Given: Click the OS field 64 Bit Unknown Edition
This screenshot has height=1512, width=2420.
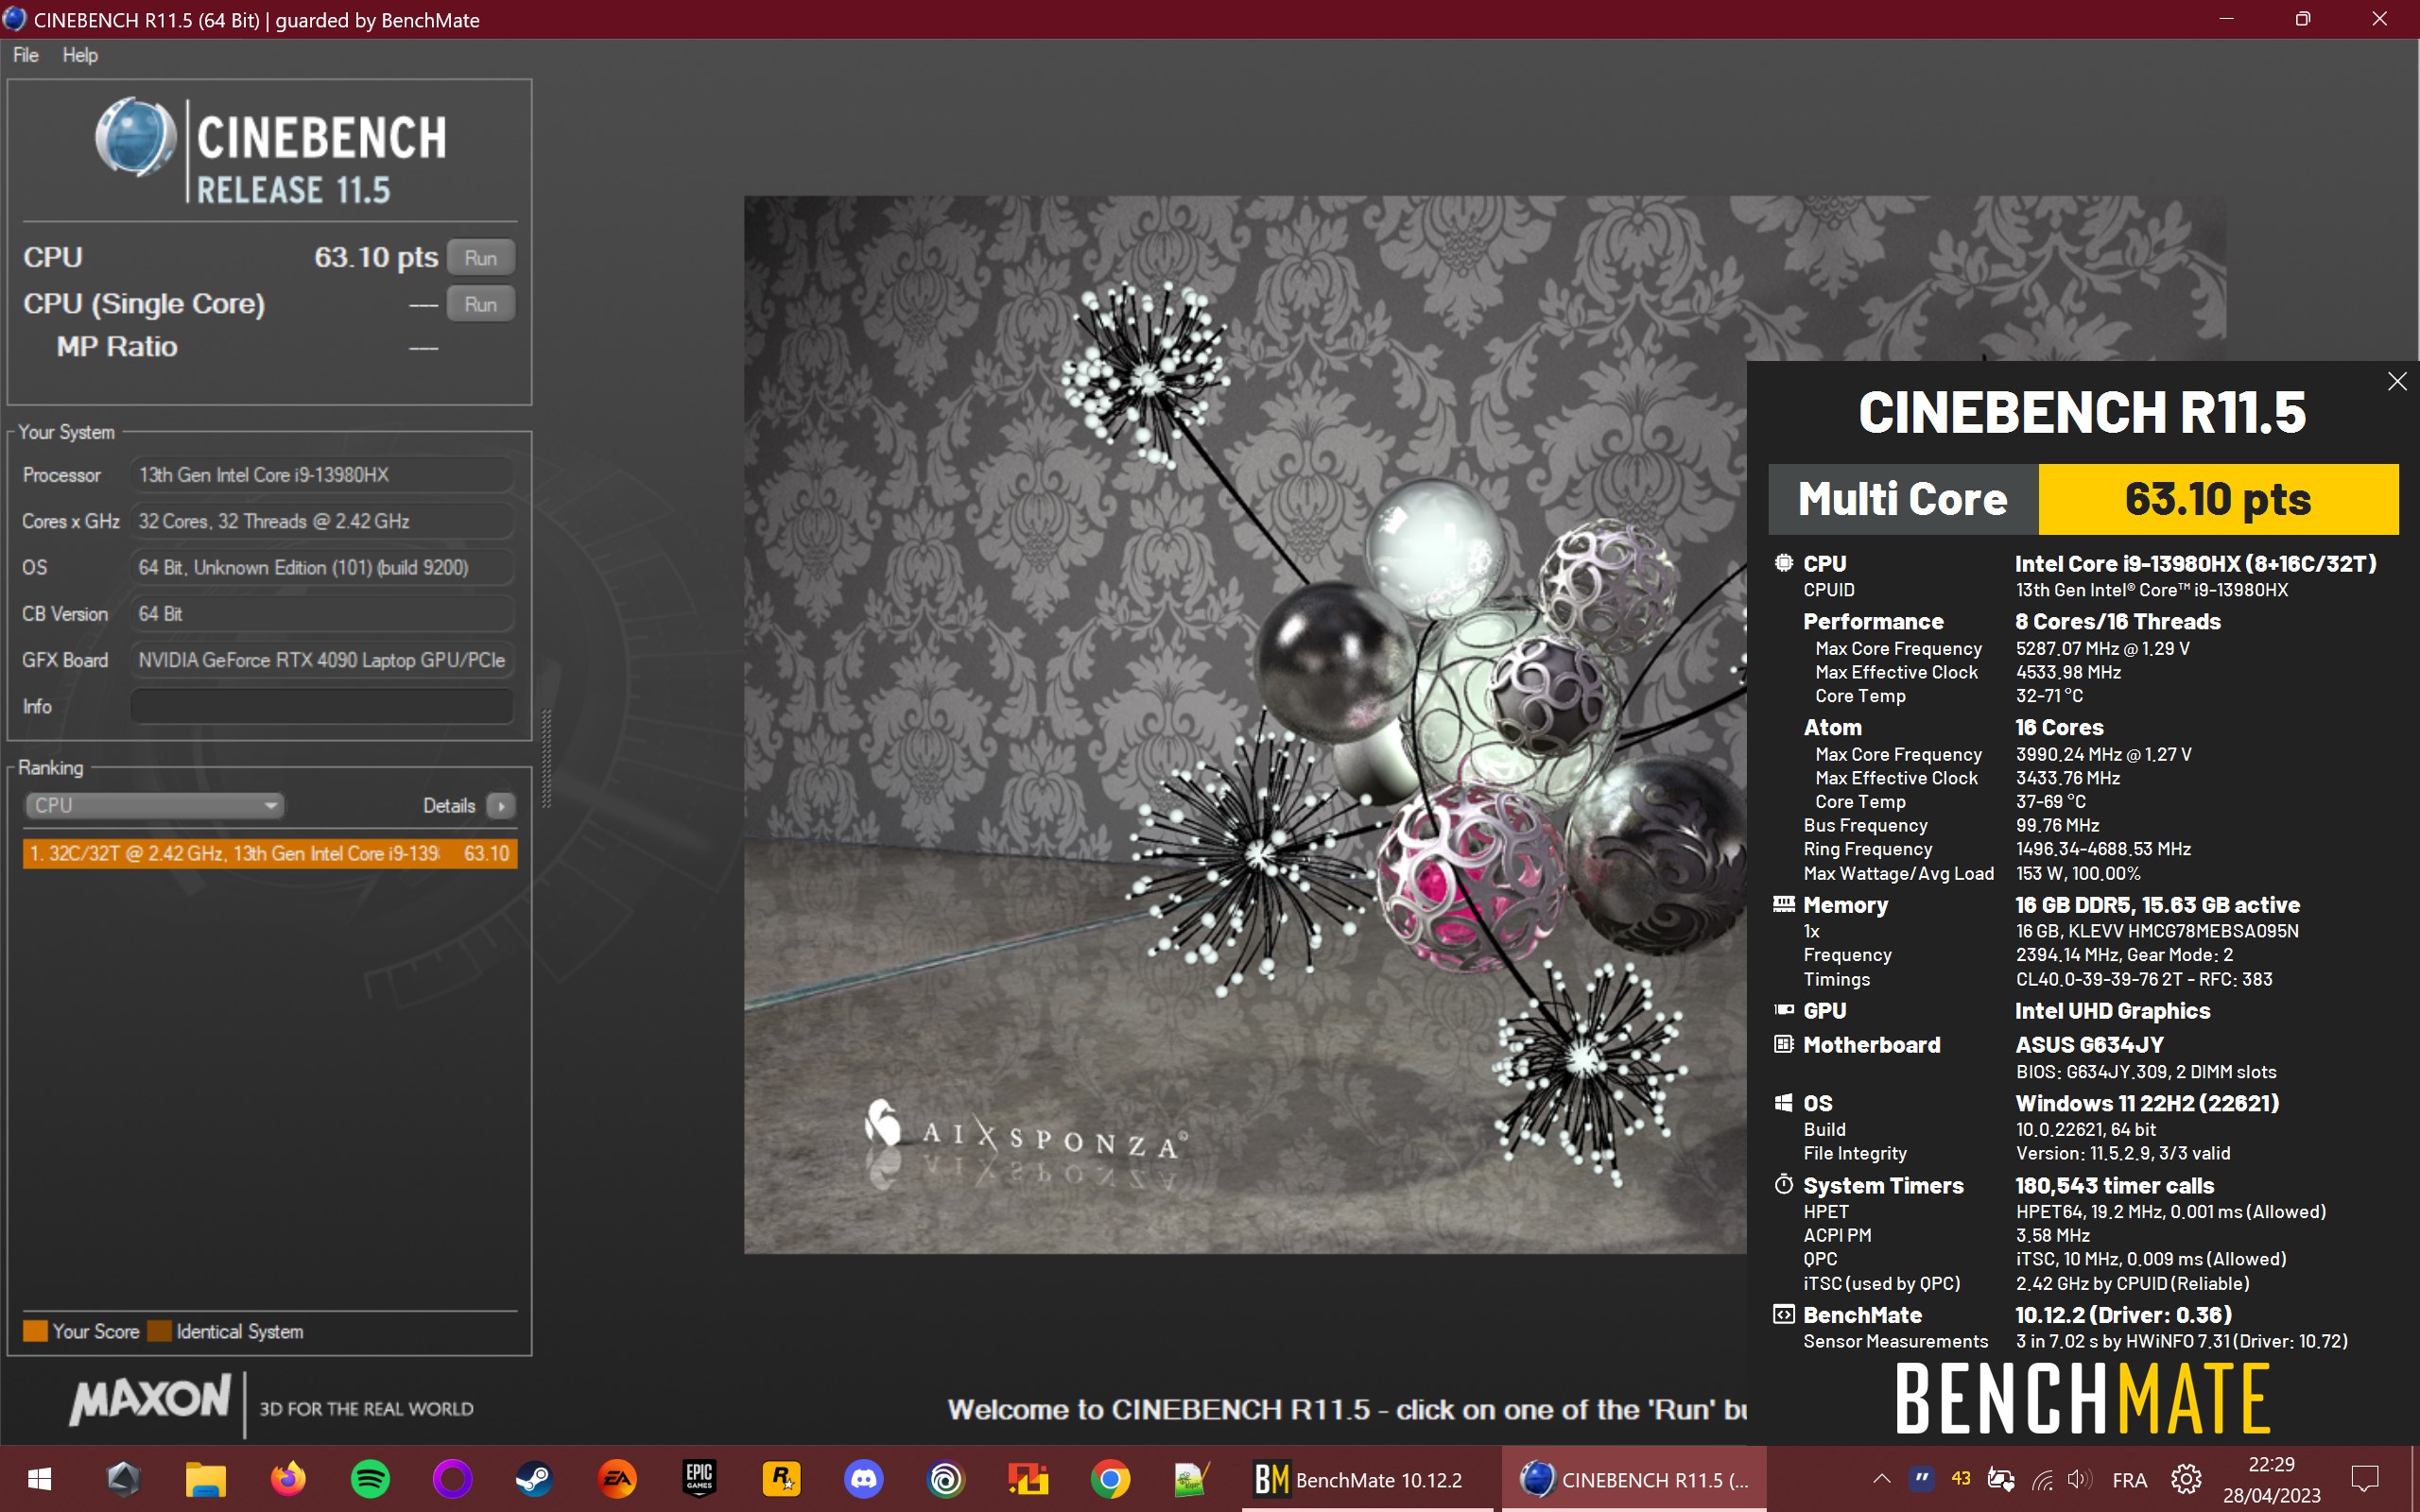Looking at the screenshot, I should pyautogui.click(x=322, y=567).
